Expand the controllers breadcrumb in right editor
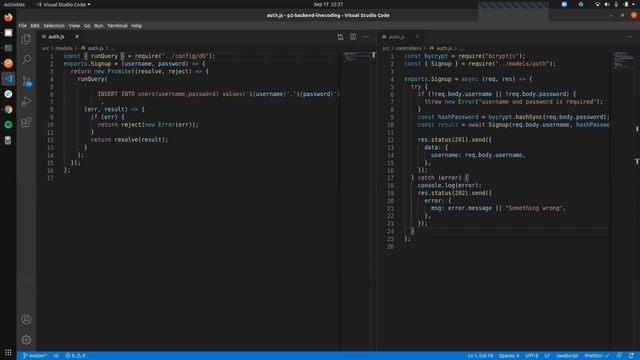This screenshot has height=360, width=640. 408,48
